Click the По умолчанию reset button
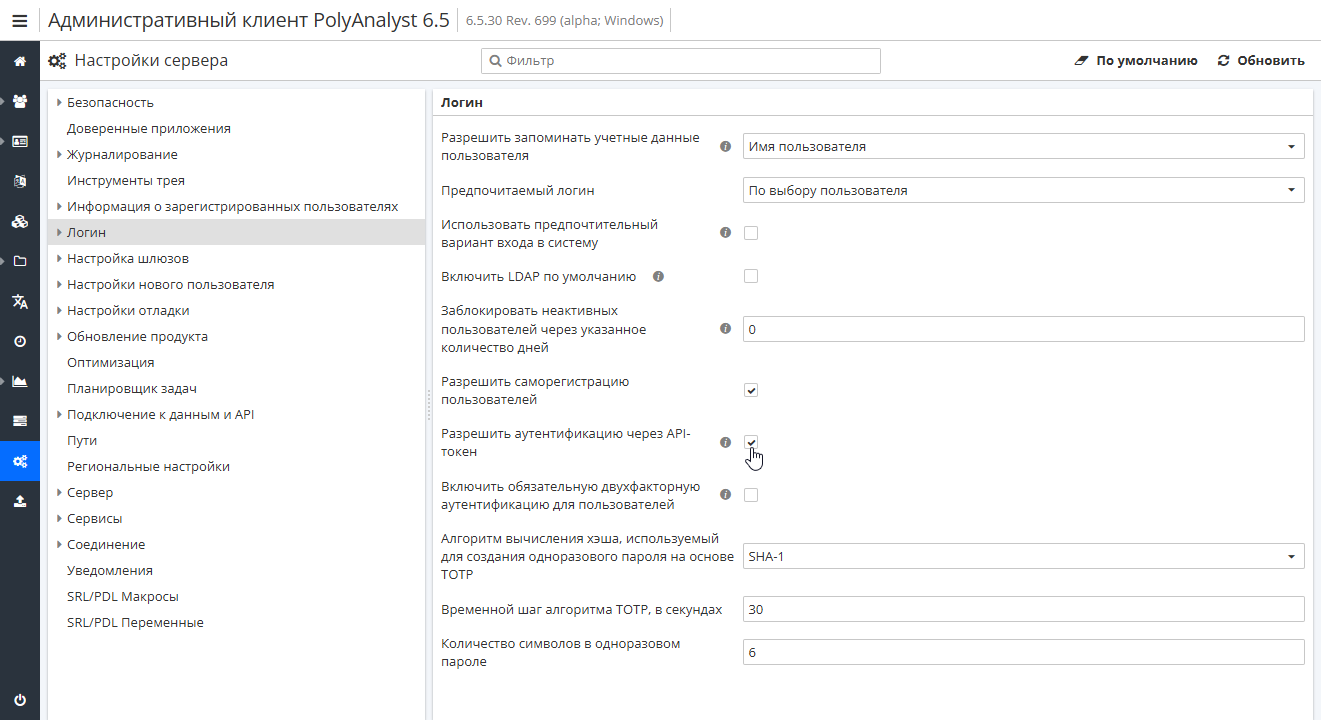 point(1135,60)
